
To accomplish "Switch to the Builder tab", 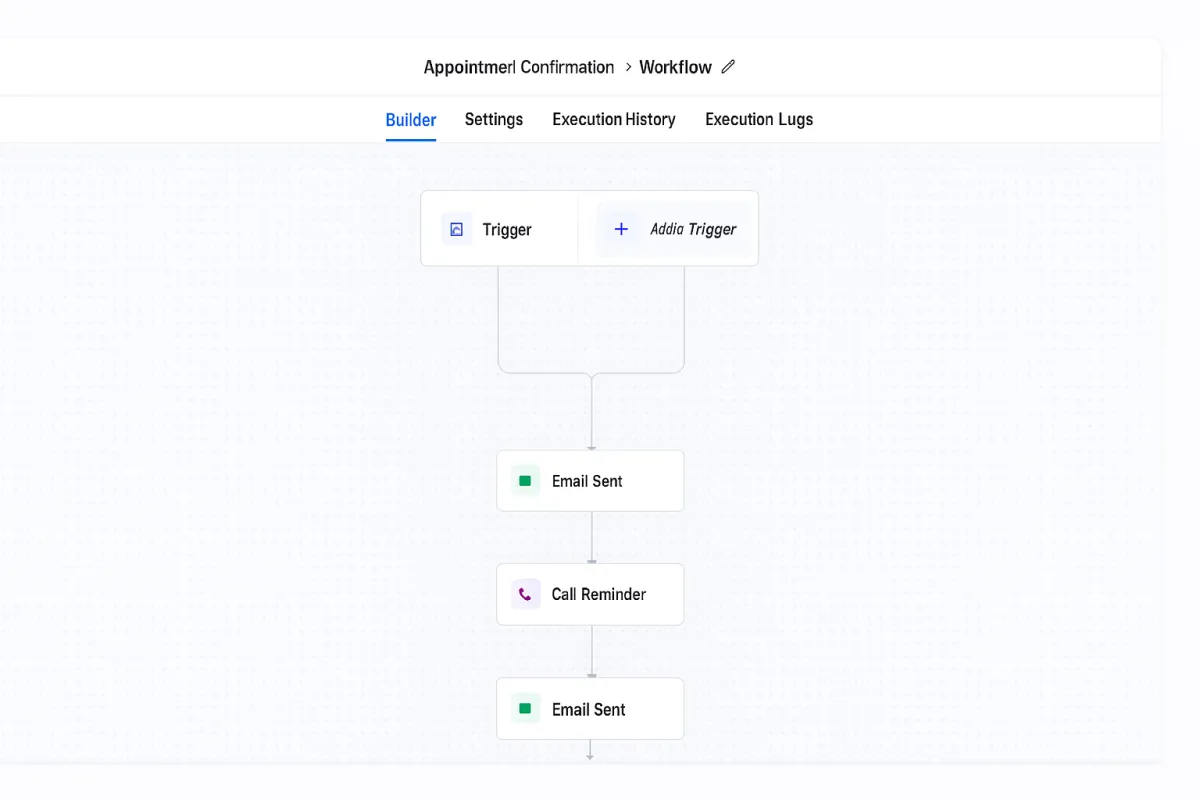I will (411, 120).
